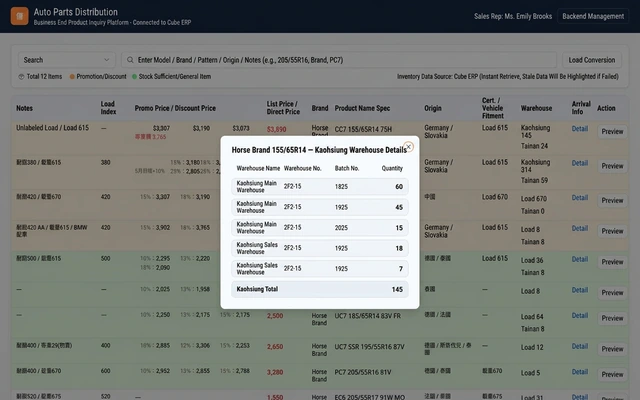Image resolution: width=640 pixels, height=400 pixels.
Task: Select batch 2025 row with quantity 15
Action: pyautogui.click(x=320, y=228)
